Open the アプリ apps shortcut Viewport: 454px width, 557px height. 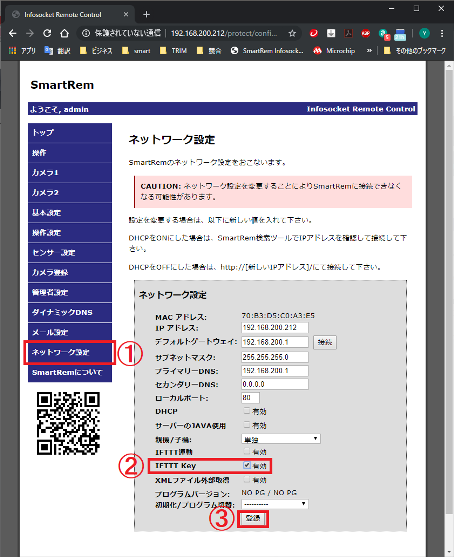22,51
